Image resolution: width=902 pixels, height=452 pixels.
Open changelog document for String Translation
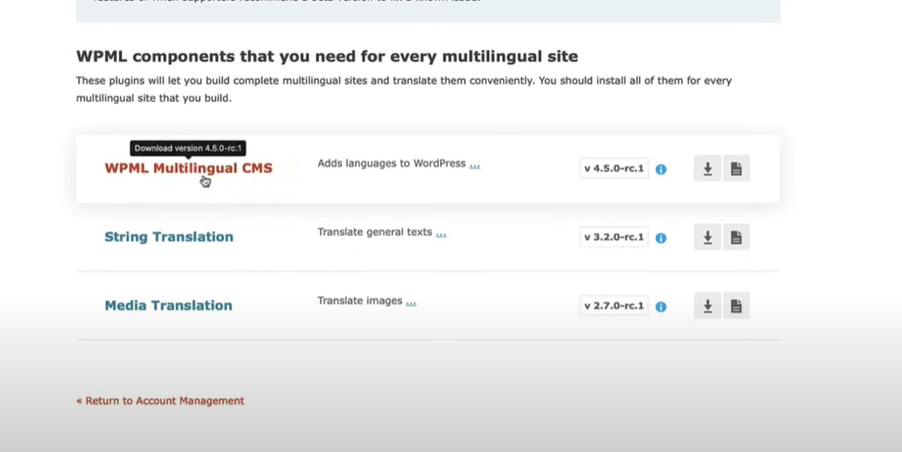click(x=736, y=237)
